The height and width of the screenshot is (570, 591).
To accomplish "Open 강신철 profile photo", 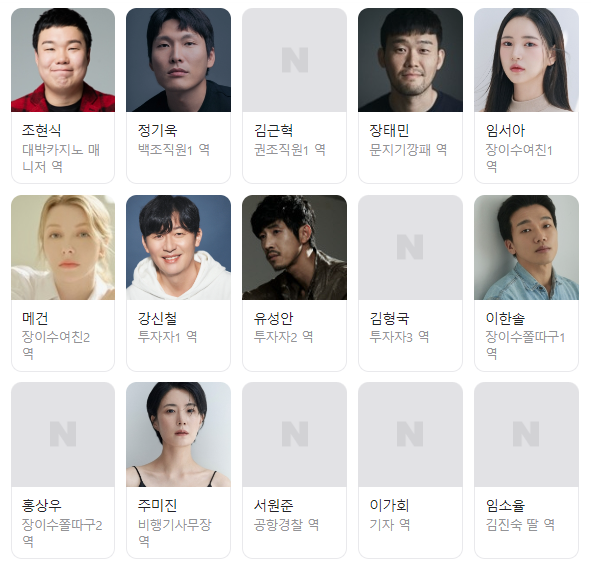I will click(179, 247).
